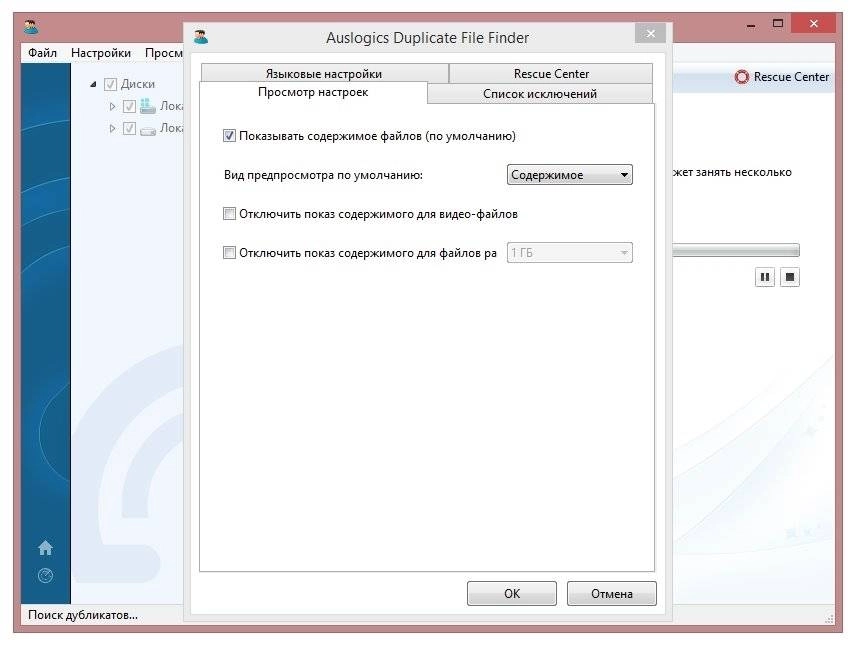Switch to the Языковые настройки tab
The height and width of the screenshot is (652, 860).
click(x=324, y=73)
